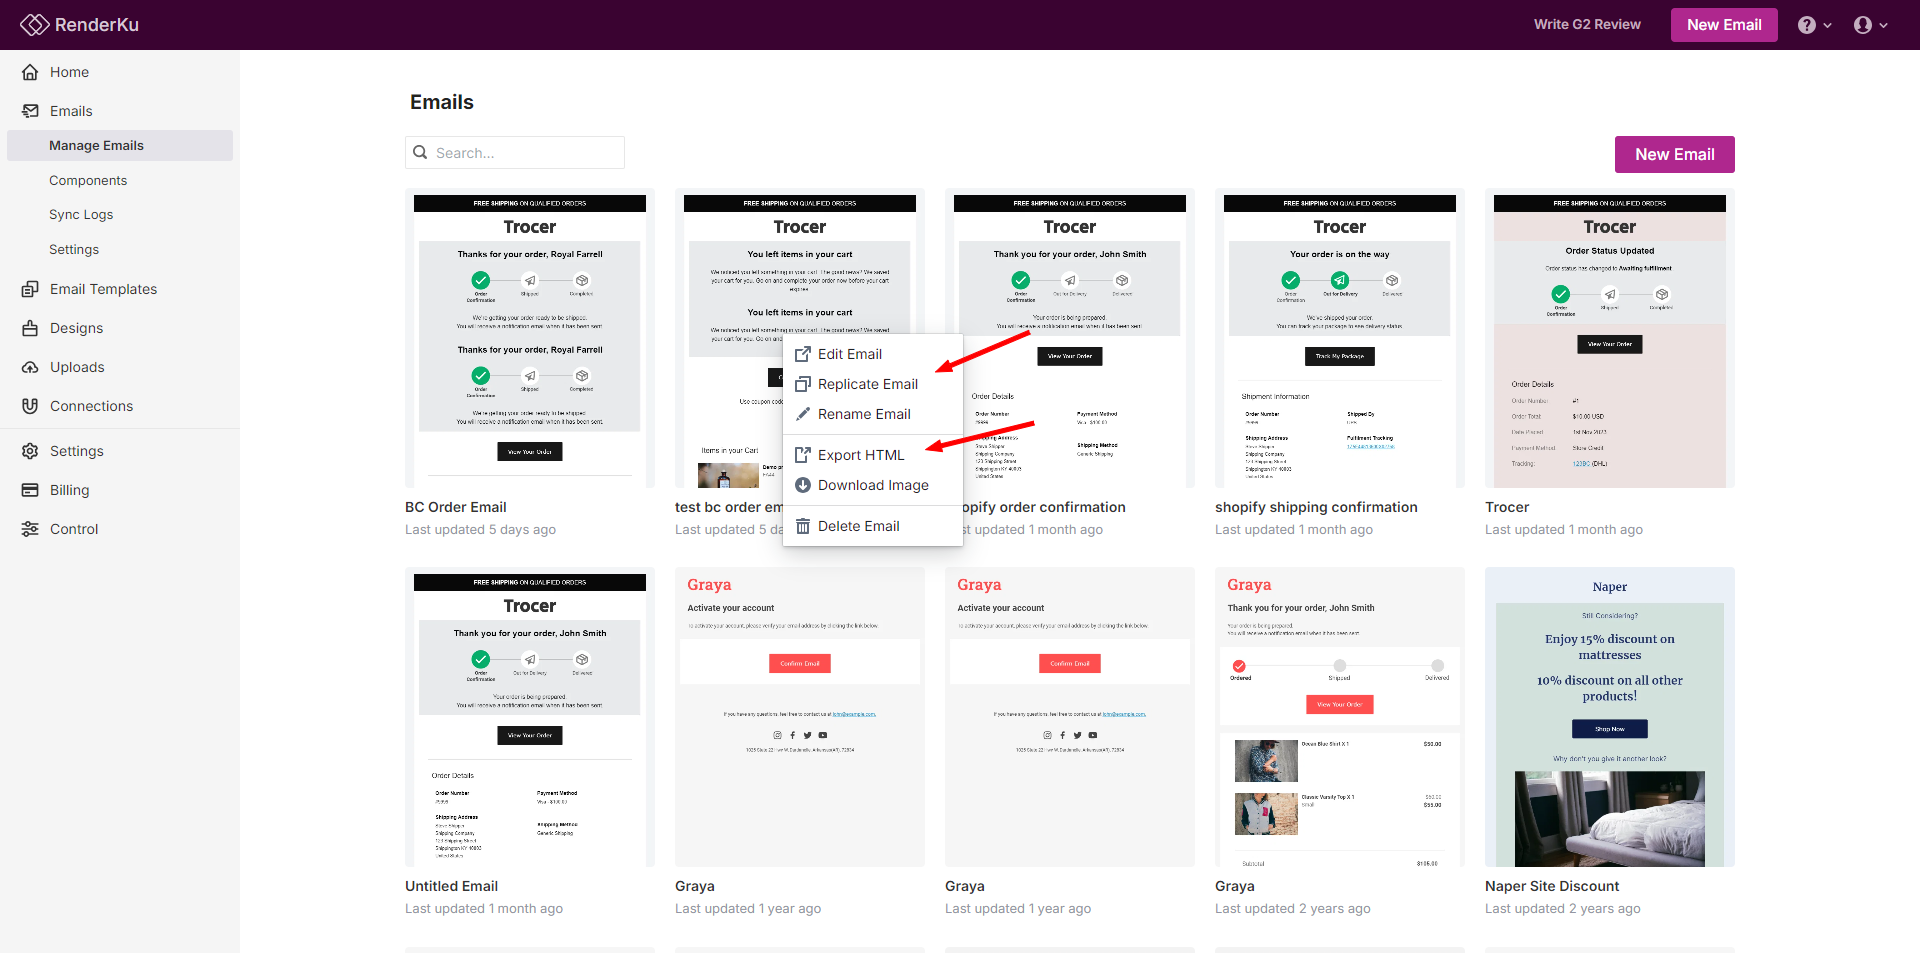The height and width of the screenshot is (953, 1920).
Task: Select Export HTML menu option
Action: click(x=860, y=455)
